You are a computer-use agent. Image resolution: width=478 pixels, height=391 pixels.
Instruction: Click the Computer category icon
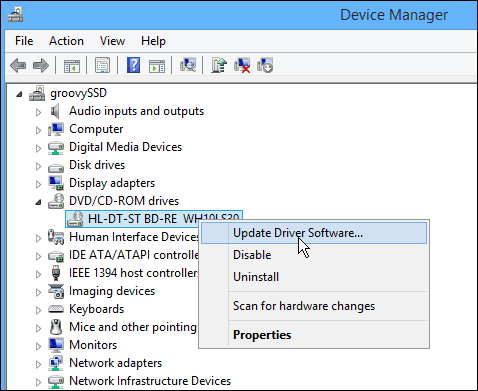click(x=56, y=129)
